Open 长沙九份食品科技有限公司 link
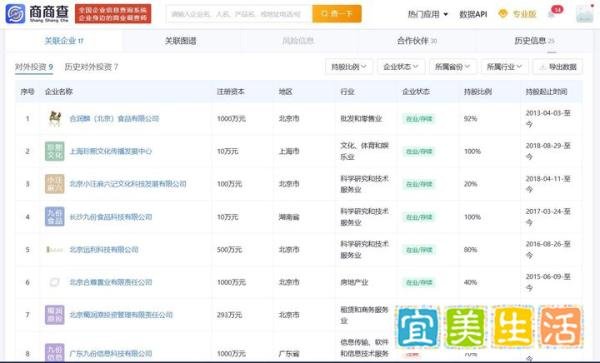 tap(111, 217)
